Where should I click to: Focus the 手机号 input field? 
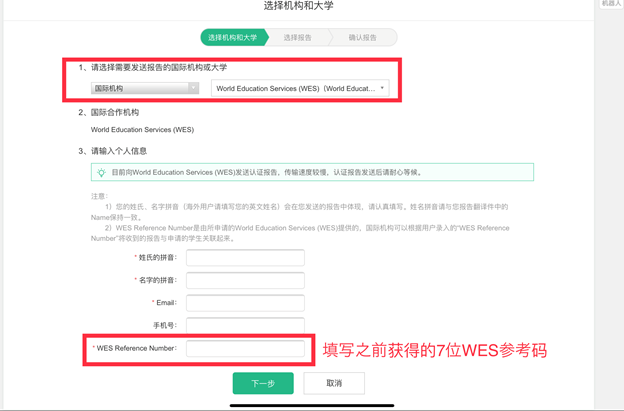[x=245, y=325]
